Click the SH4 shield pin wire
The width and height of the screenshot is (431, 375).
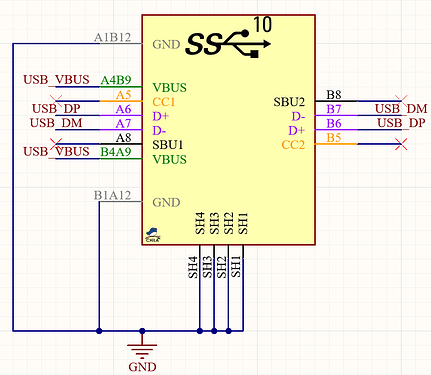200,288
